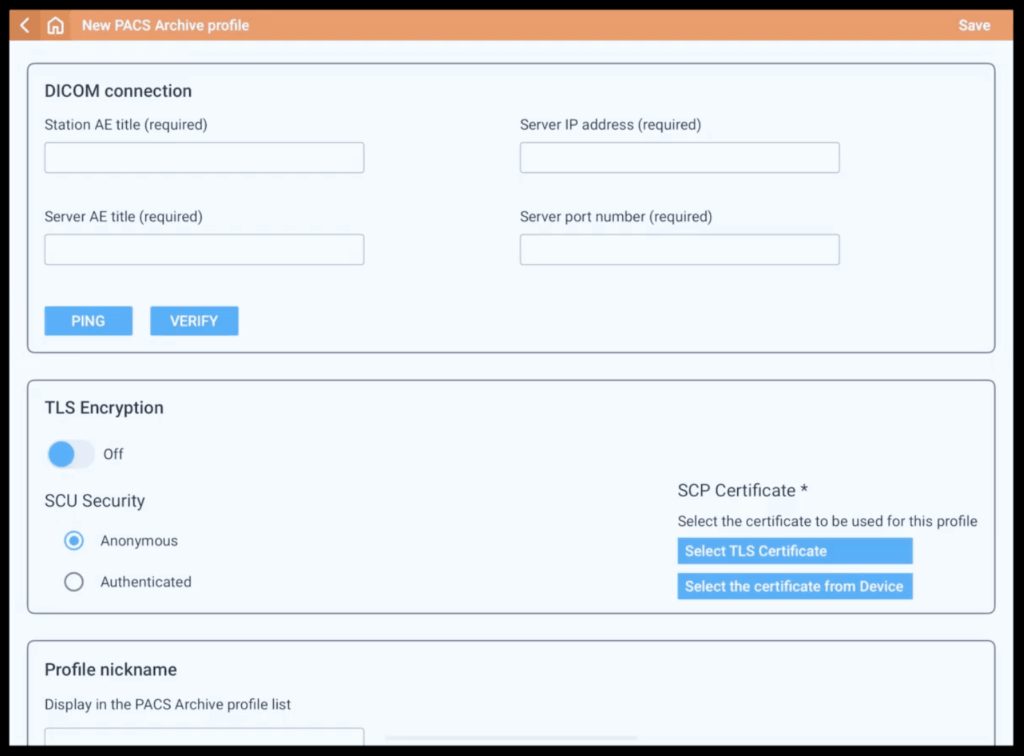Select the DICOM connection section header
The image size is (1024, 756).
tap(118, 90)
